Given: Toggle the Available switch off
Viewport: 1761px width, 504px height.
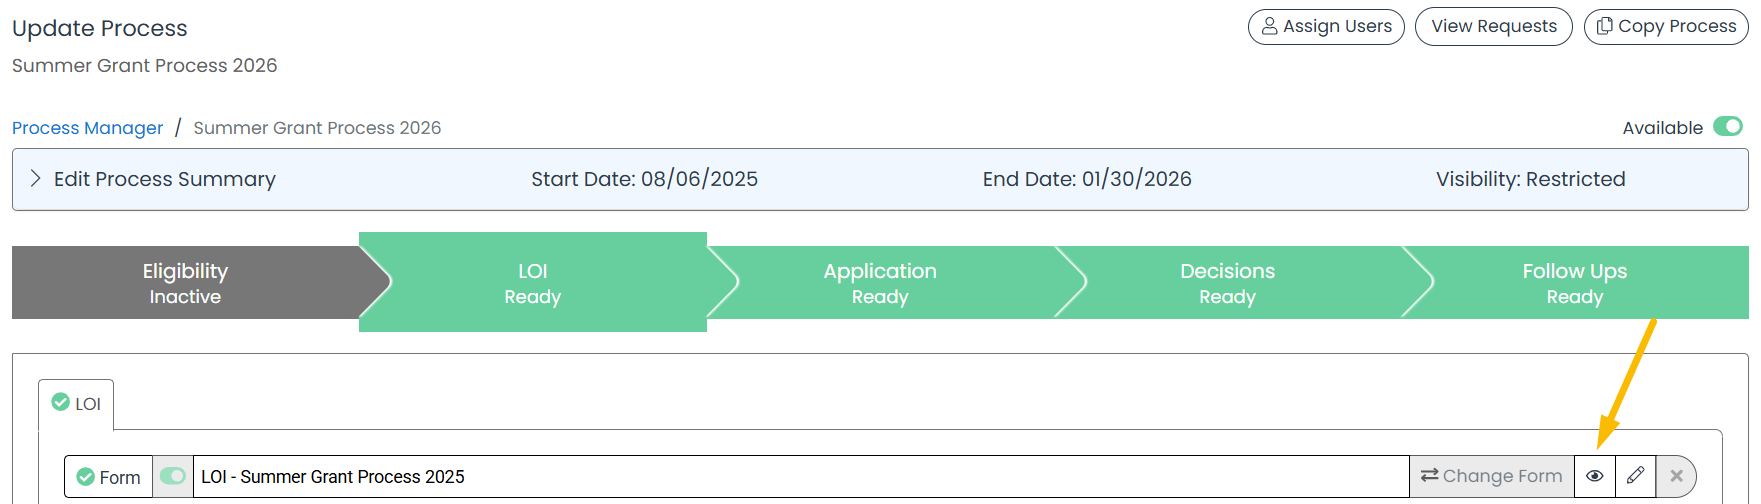Looking at the screenshot, I should pyautogui.click(x=1728, y=126).
